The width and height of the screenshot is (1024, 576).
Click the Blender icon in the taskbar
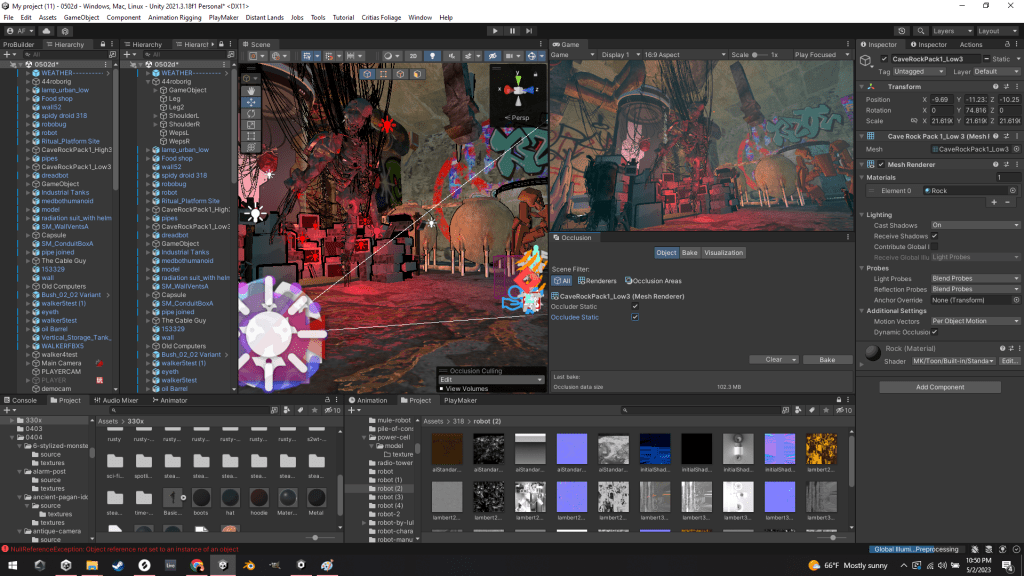coord(248,565)
